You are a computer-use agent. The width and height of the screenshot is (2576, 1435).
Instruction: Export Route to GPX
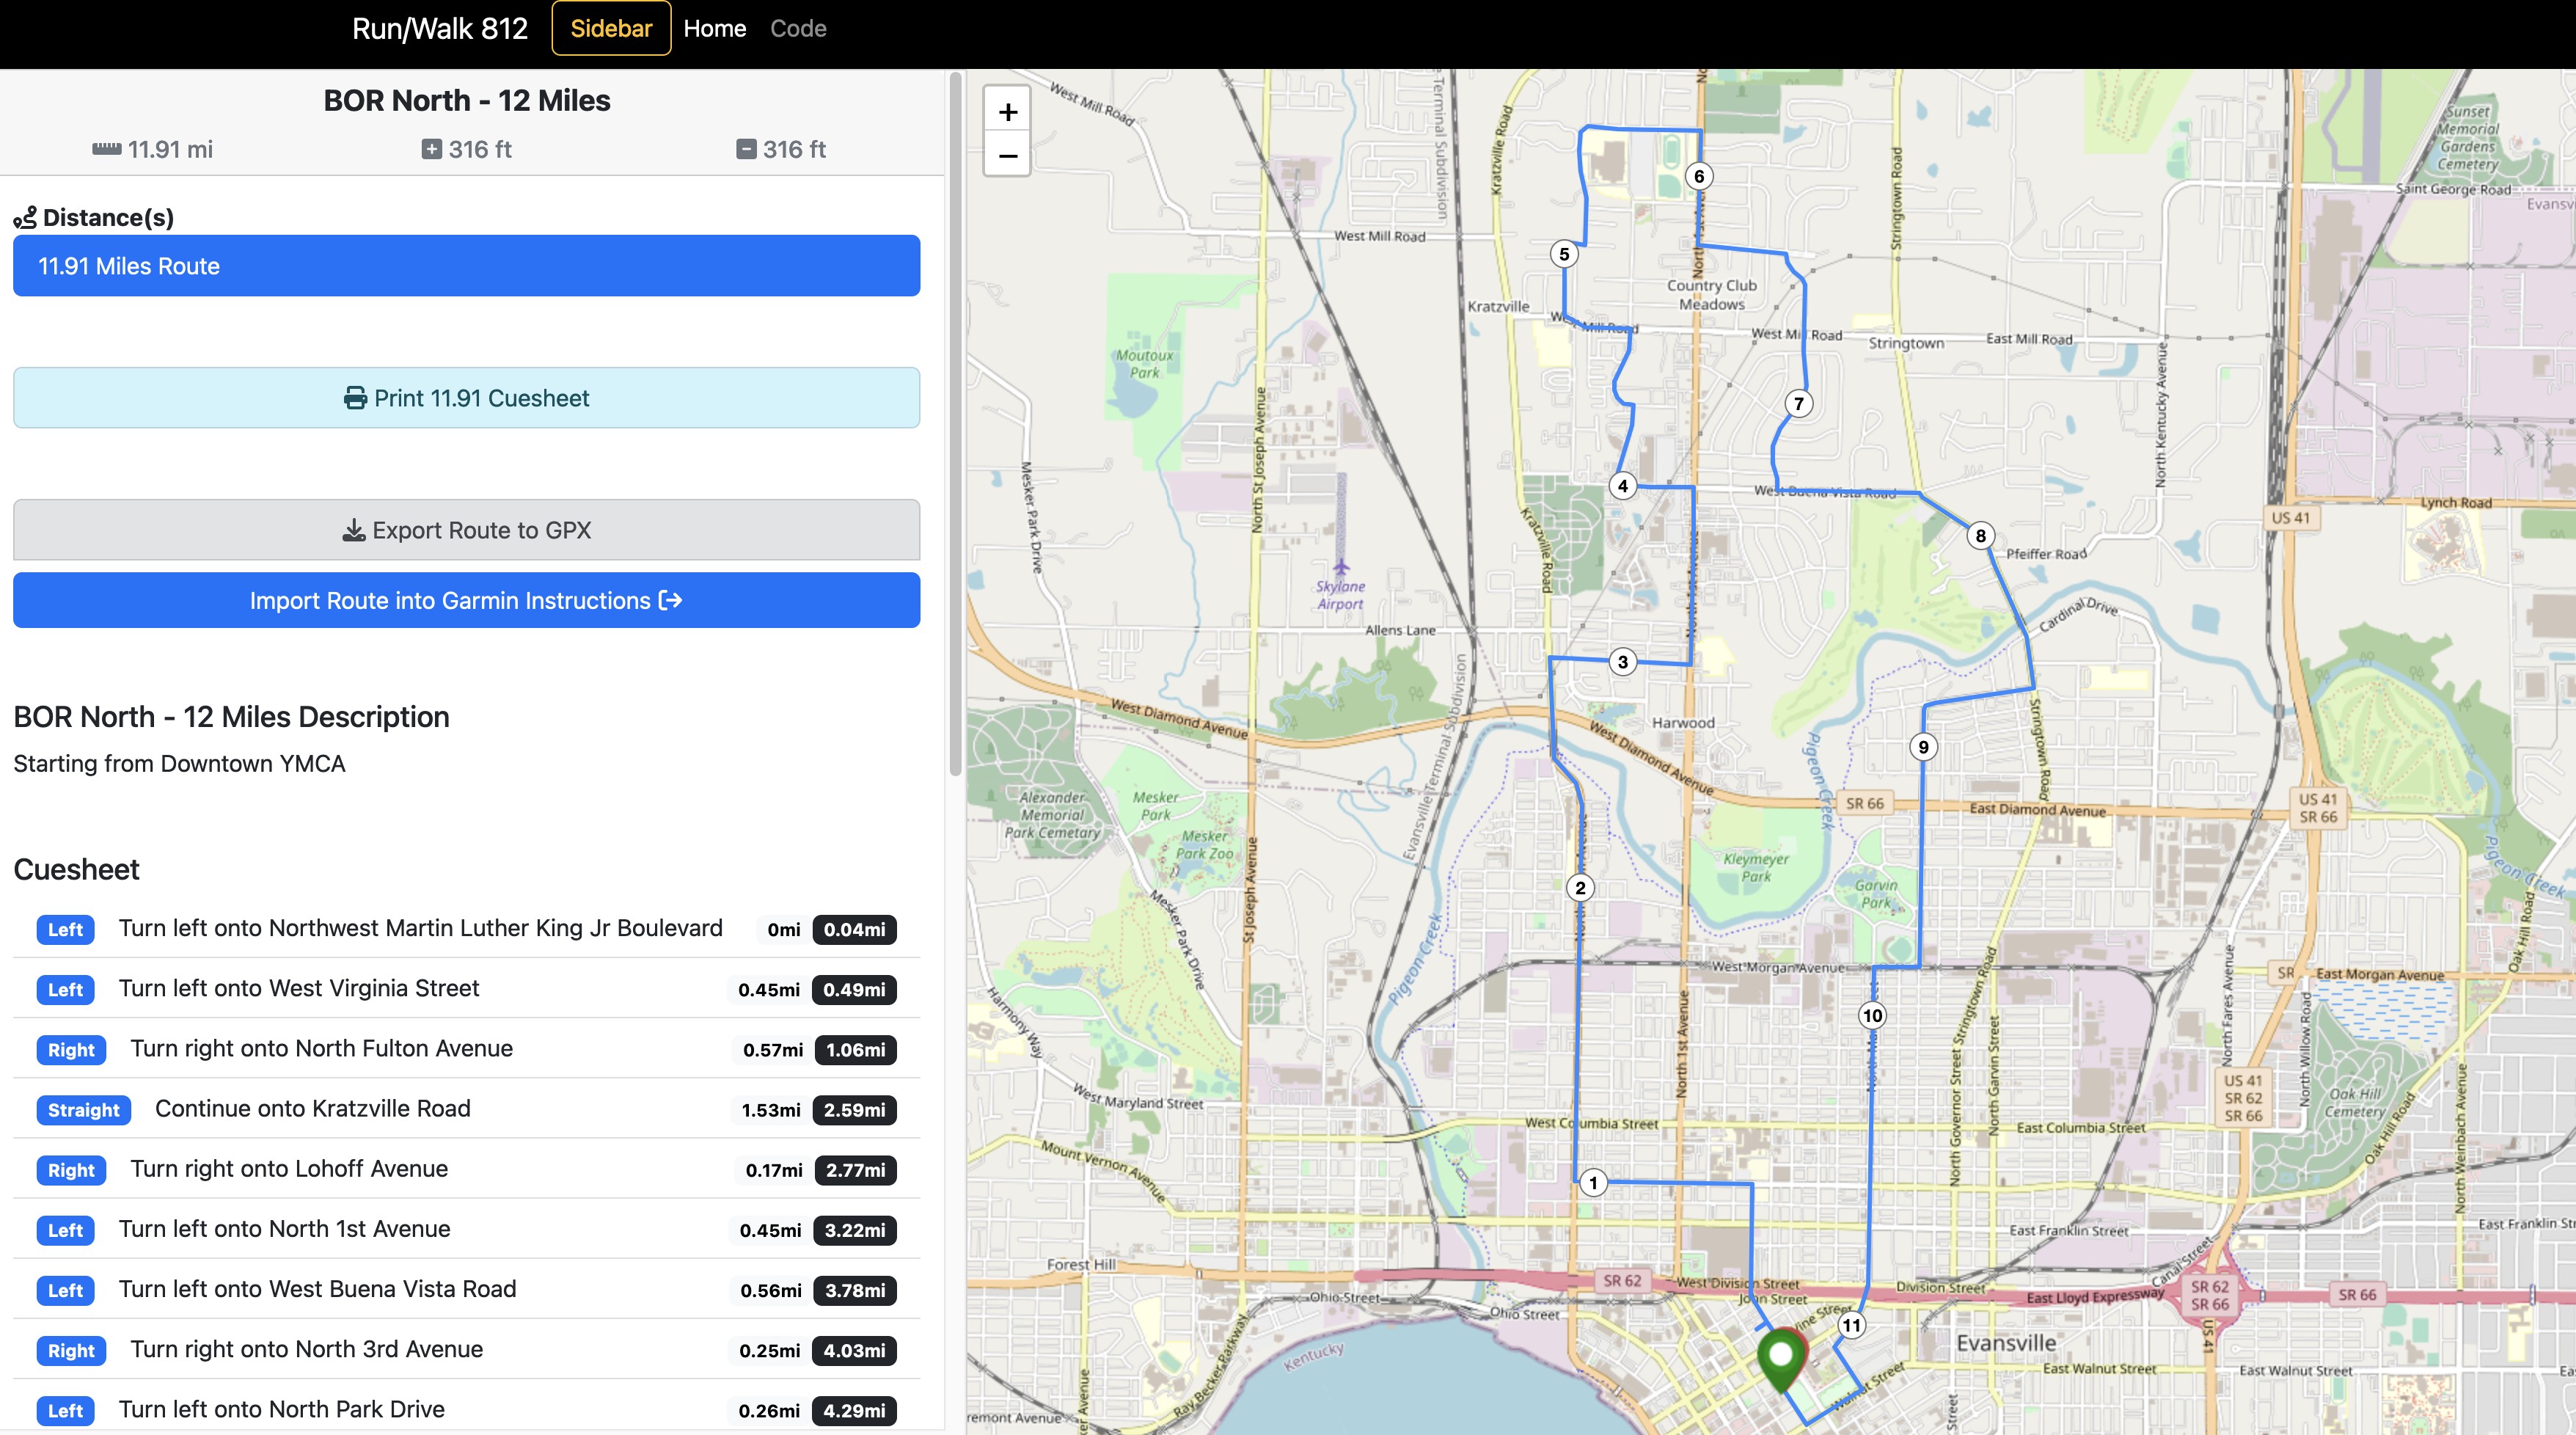[x=466, y=530]
